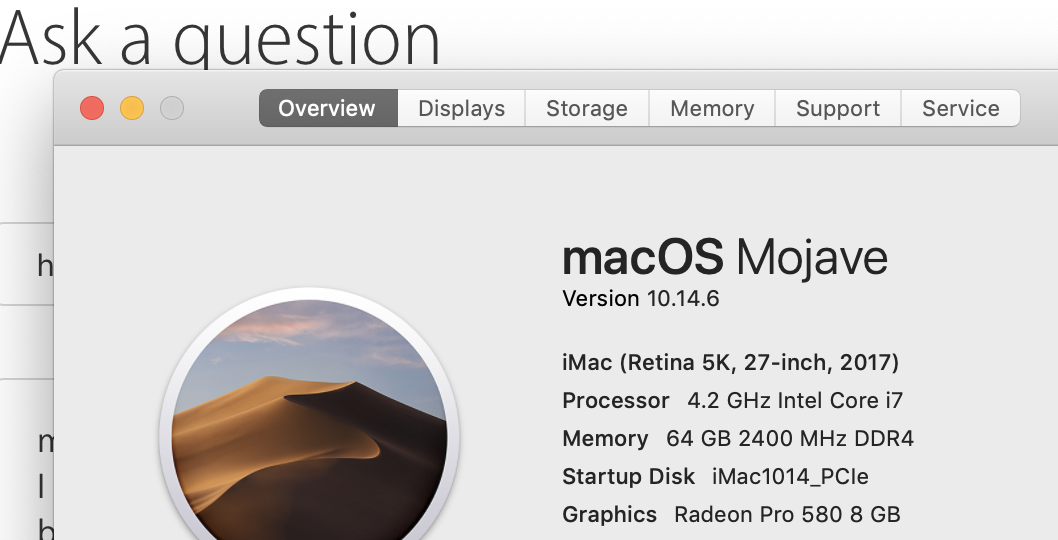Go to the Support tab
The image size is (1058, 540).
tap(837, 108)
